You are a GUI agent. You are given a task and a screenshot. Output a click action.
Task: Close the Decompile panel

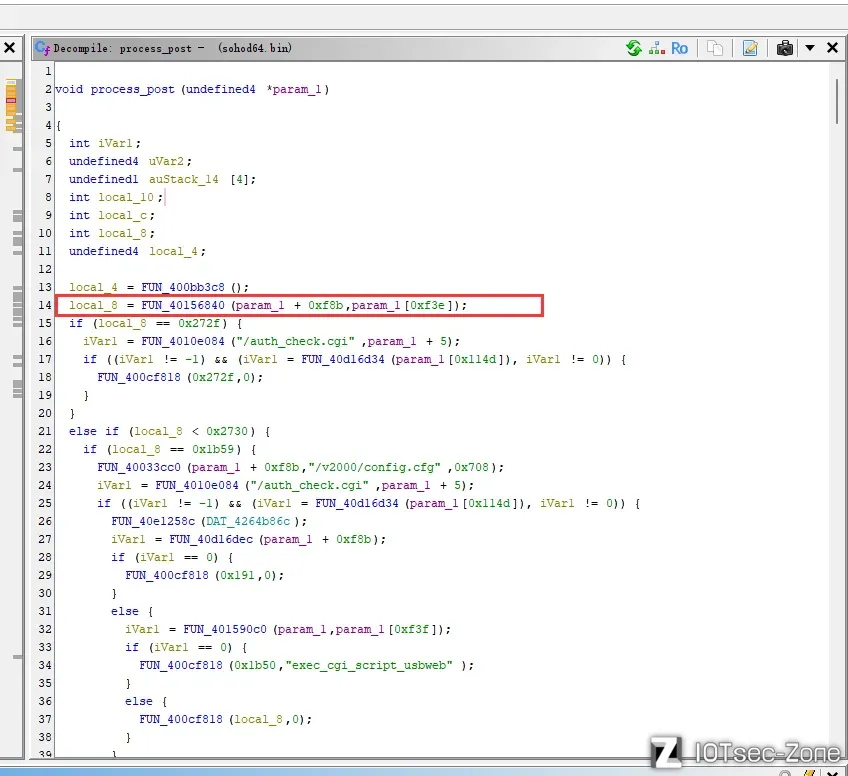click(x=832, y=48)
